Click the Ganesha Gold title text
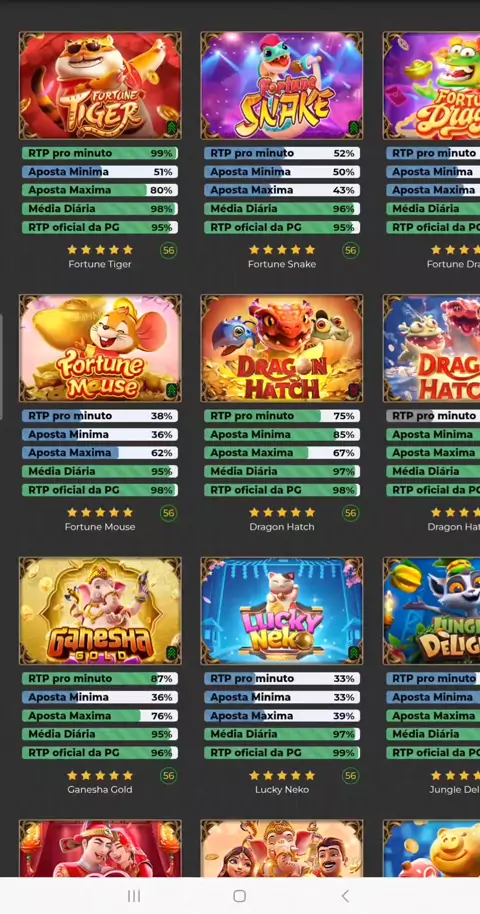 [100, 789]
